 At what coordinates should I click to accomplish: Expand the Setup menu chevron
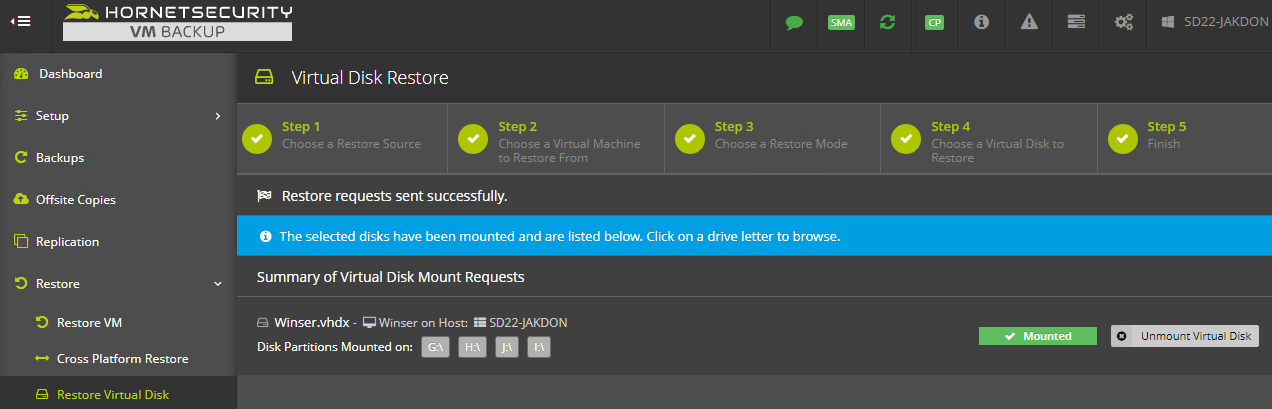pos(218,116)
